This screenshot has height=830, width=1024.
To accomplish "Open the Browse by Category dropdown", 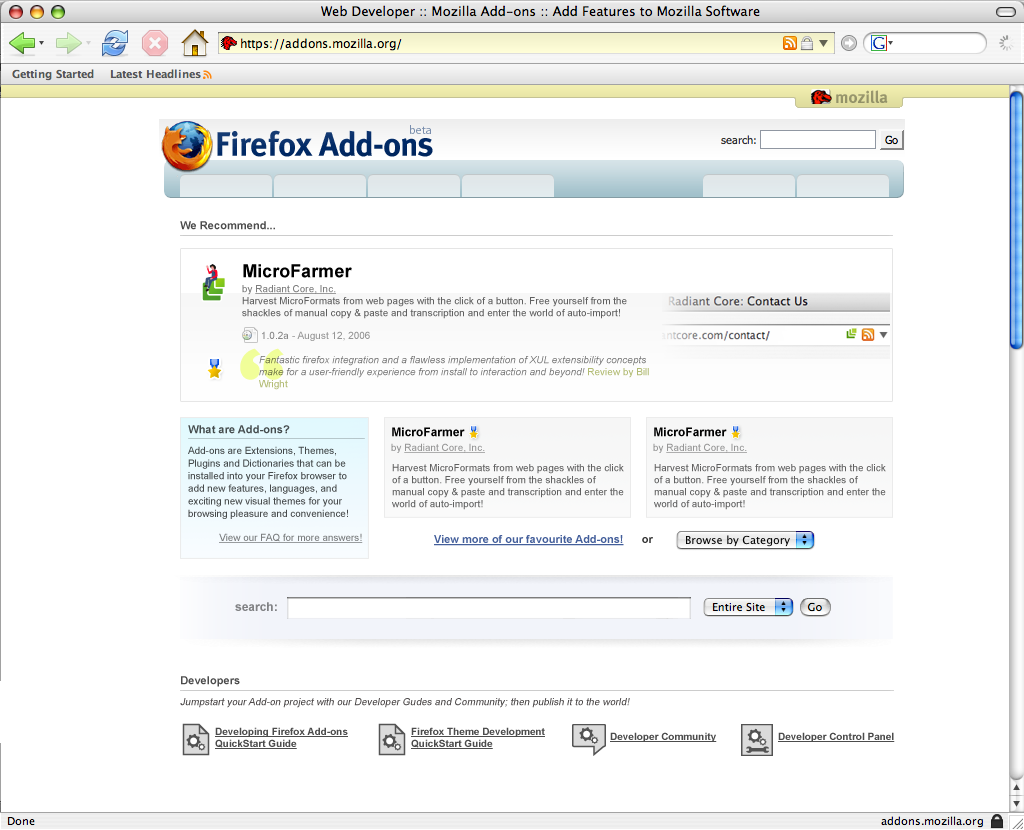I will [x=745, y=540].
